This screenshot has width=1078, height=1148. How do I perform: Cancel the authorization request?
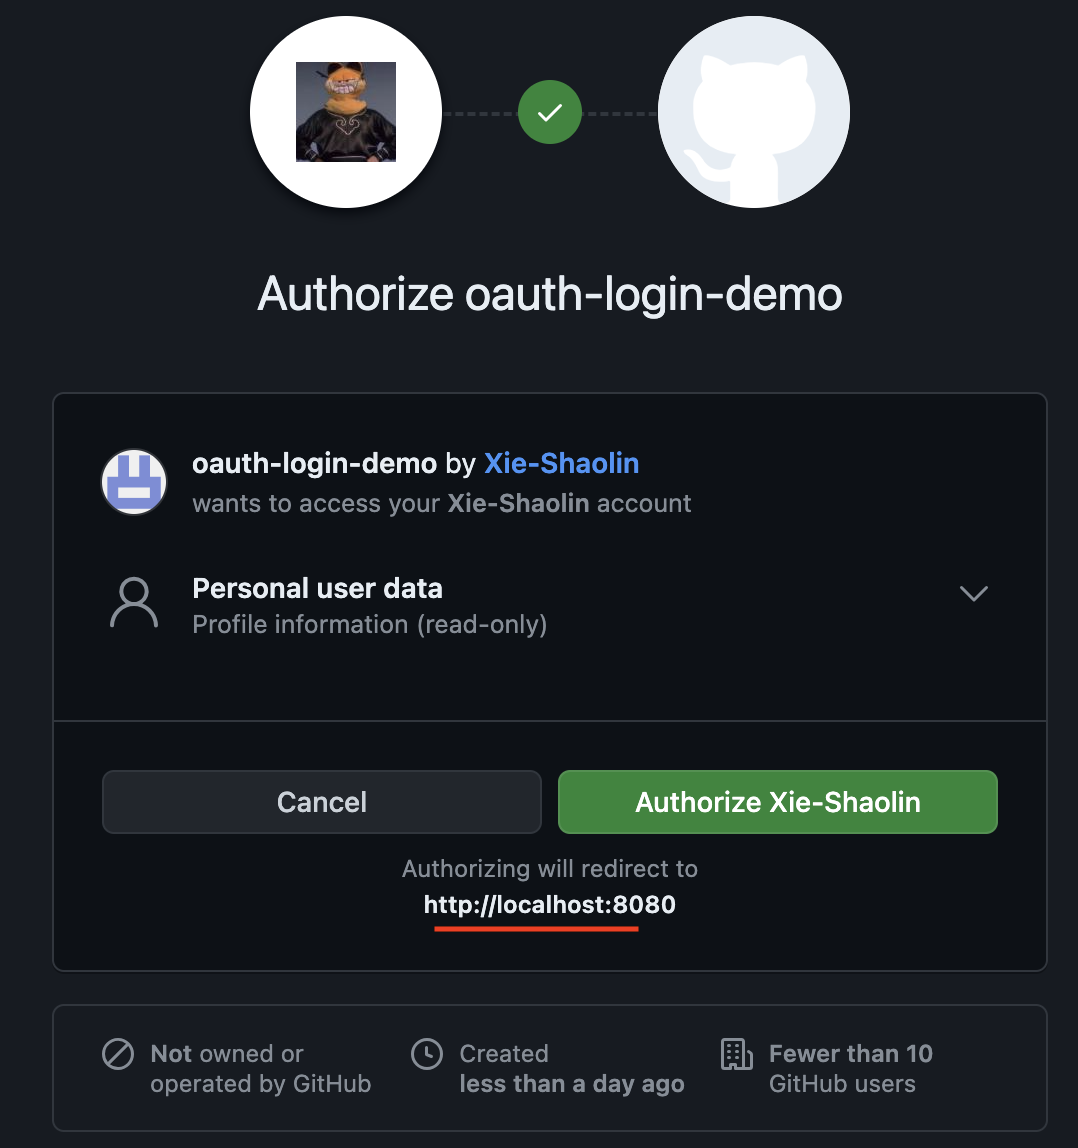point(321,802)
